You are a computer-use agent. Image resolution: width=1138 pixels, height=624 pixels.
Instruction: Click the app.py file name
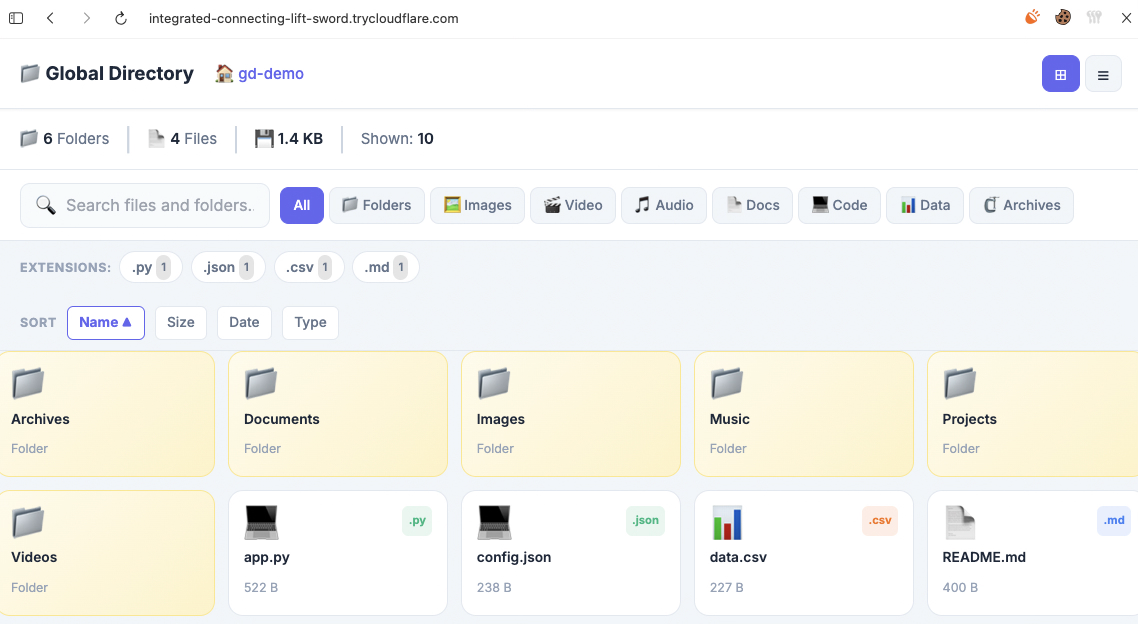coord(266,558)
